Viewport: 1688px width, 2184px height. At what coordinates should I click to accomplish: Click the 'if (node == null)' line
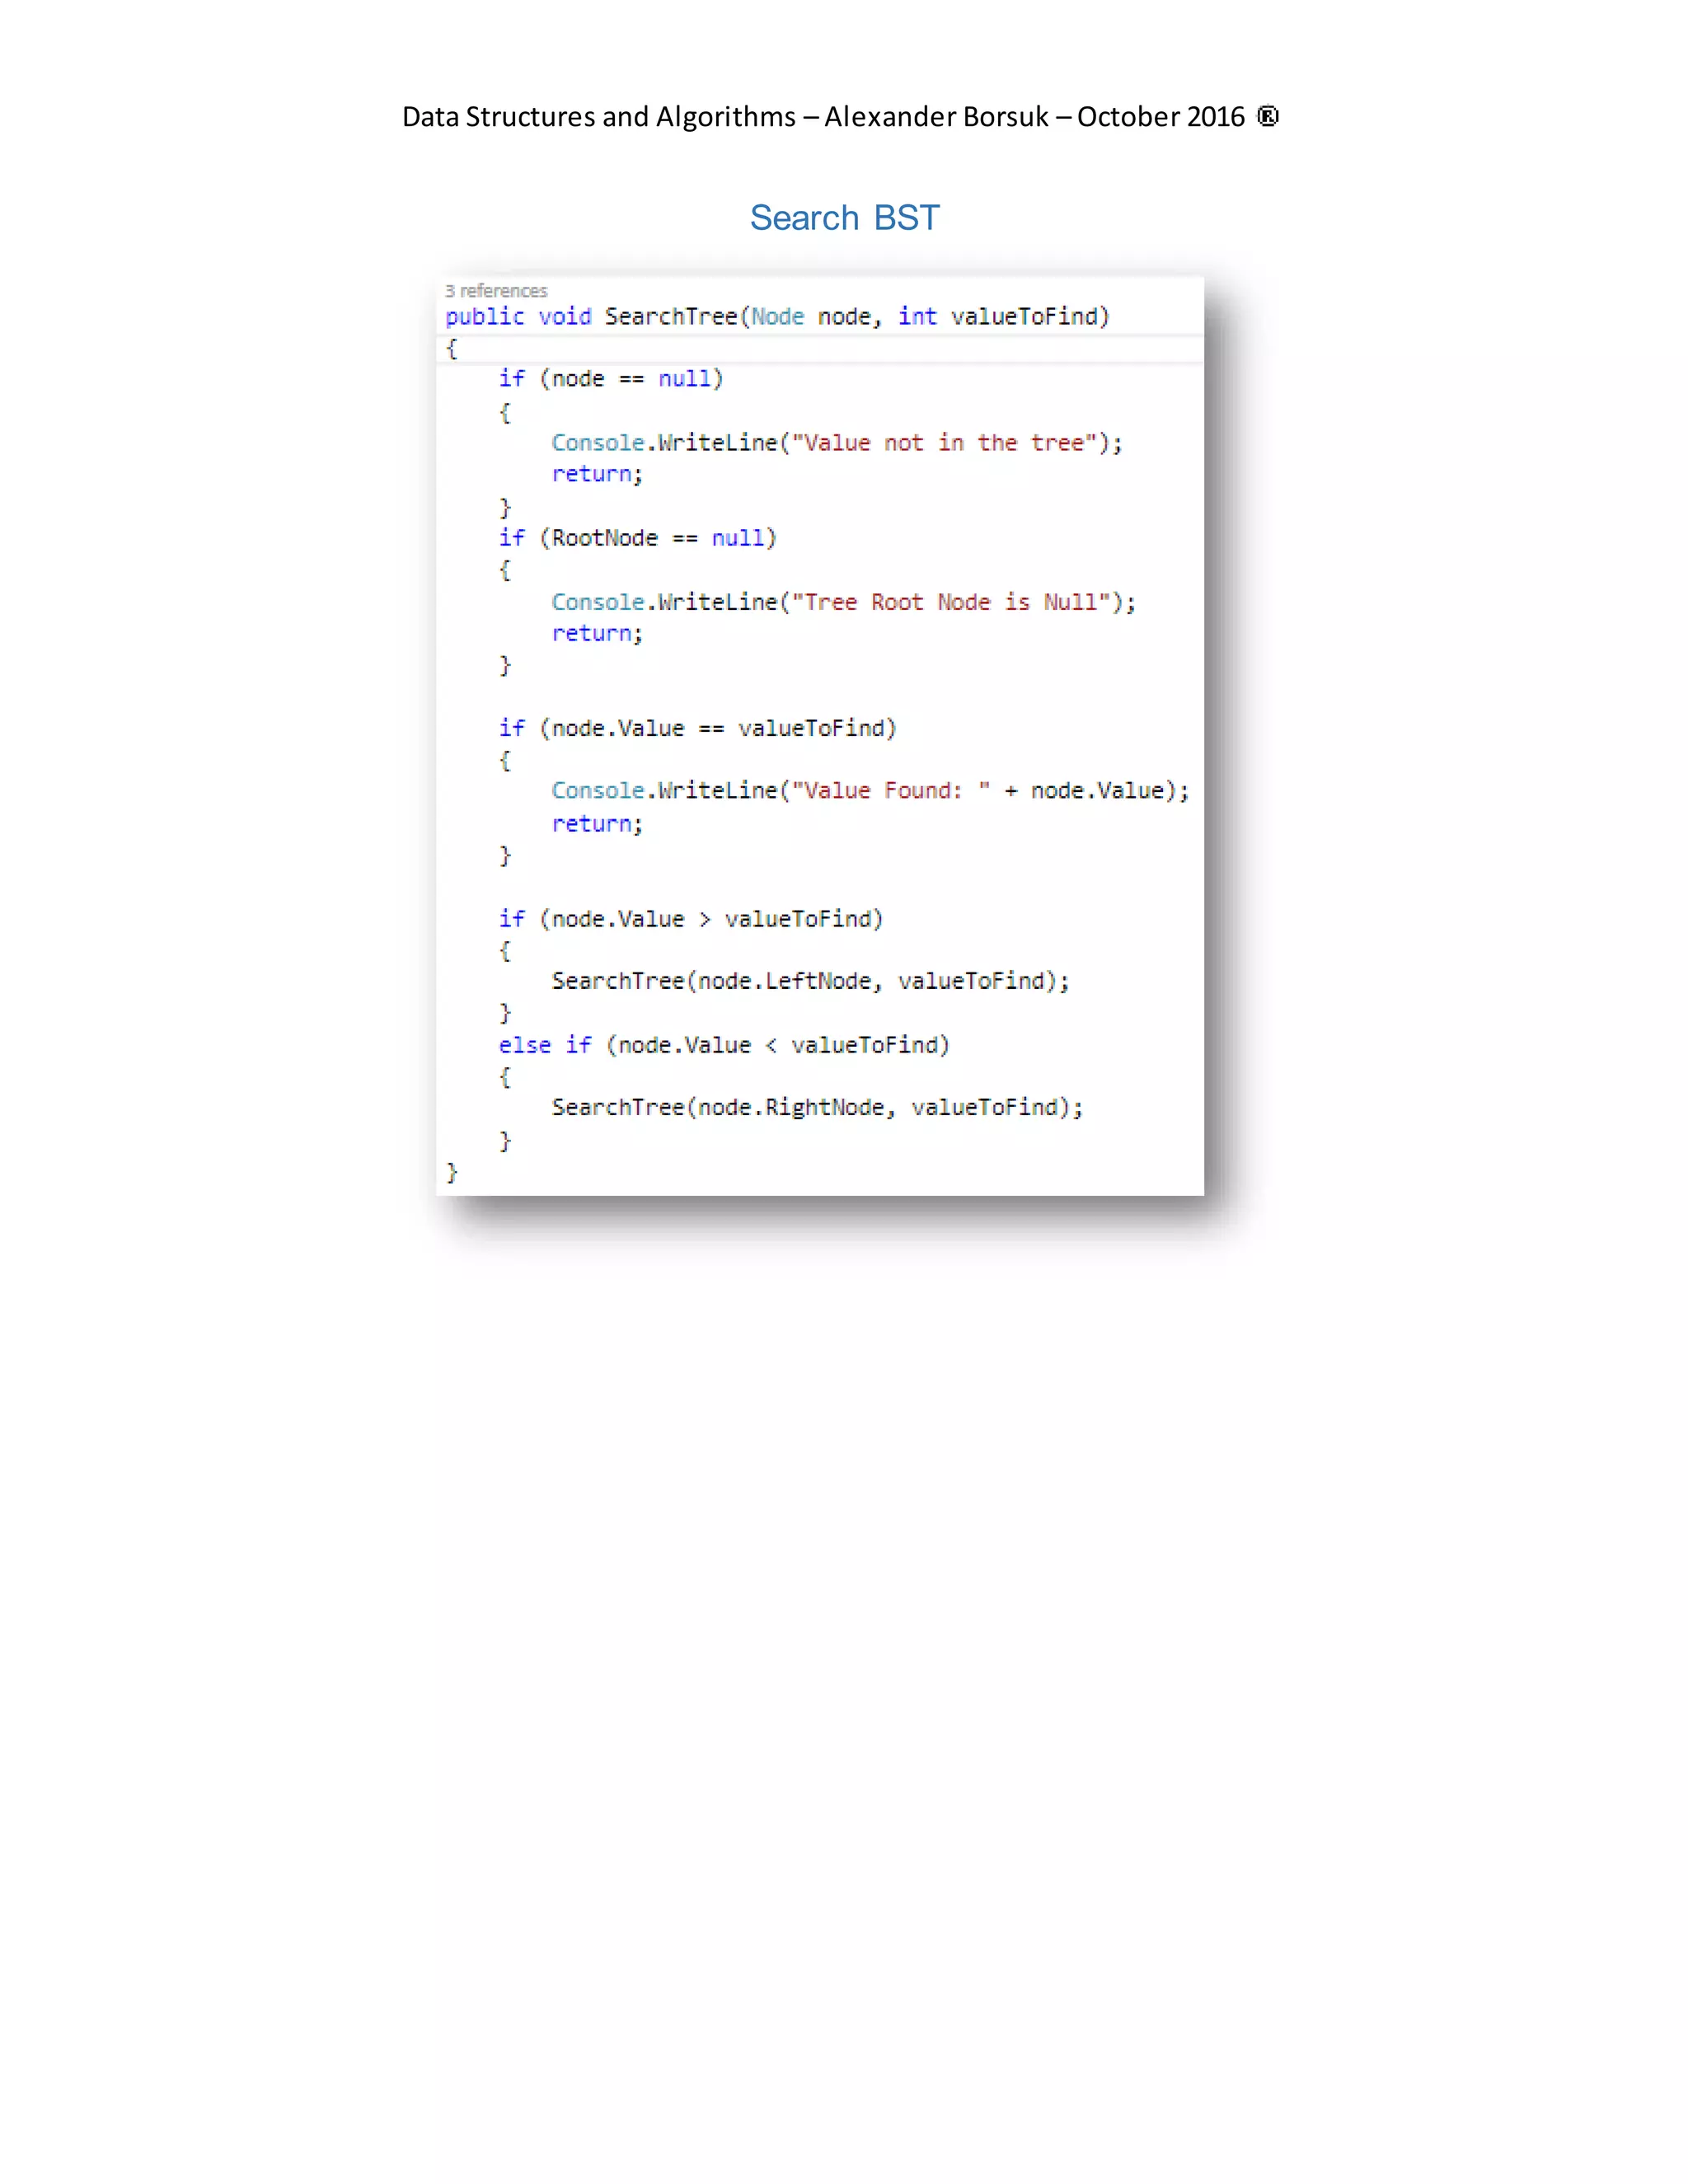pyautogui.click(x=611, y=379)
